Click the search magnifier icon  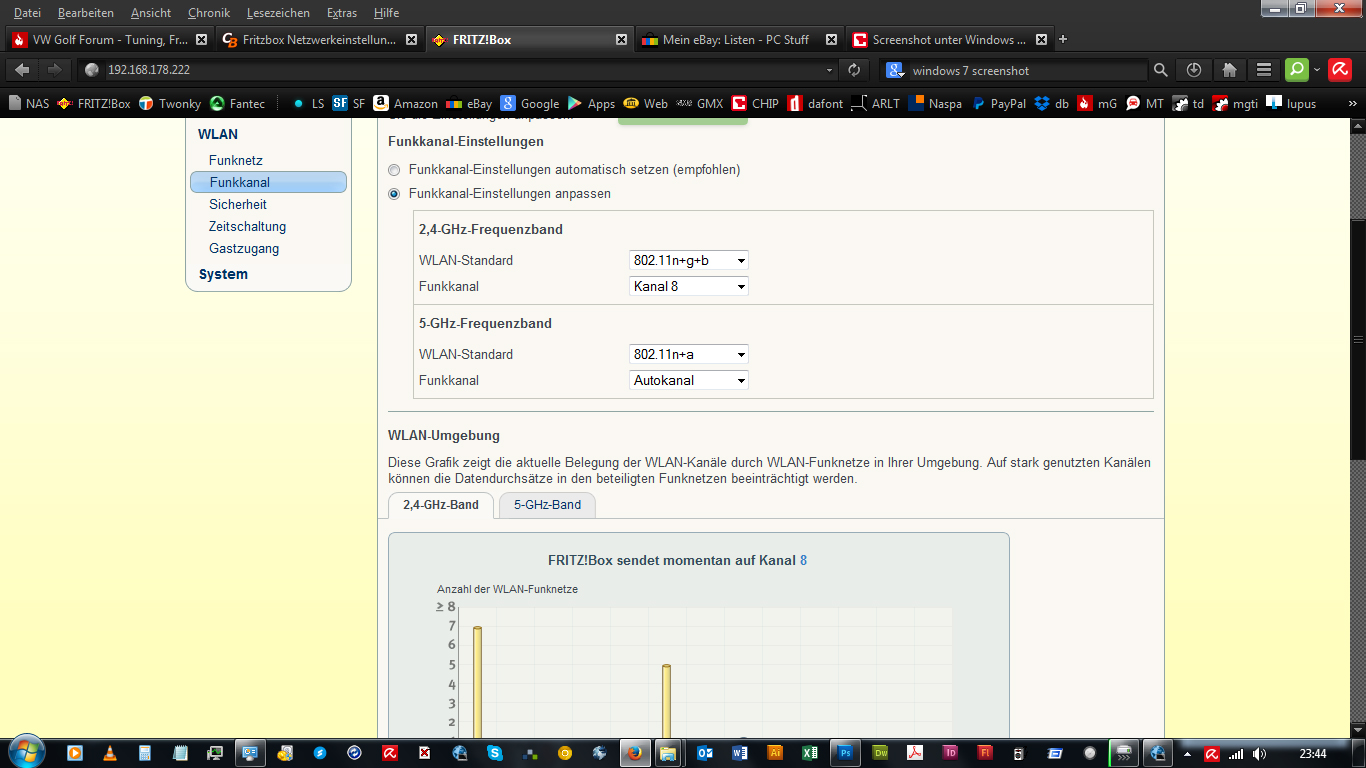pyautogui.click(x=1160, y=70)
